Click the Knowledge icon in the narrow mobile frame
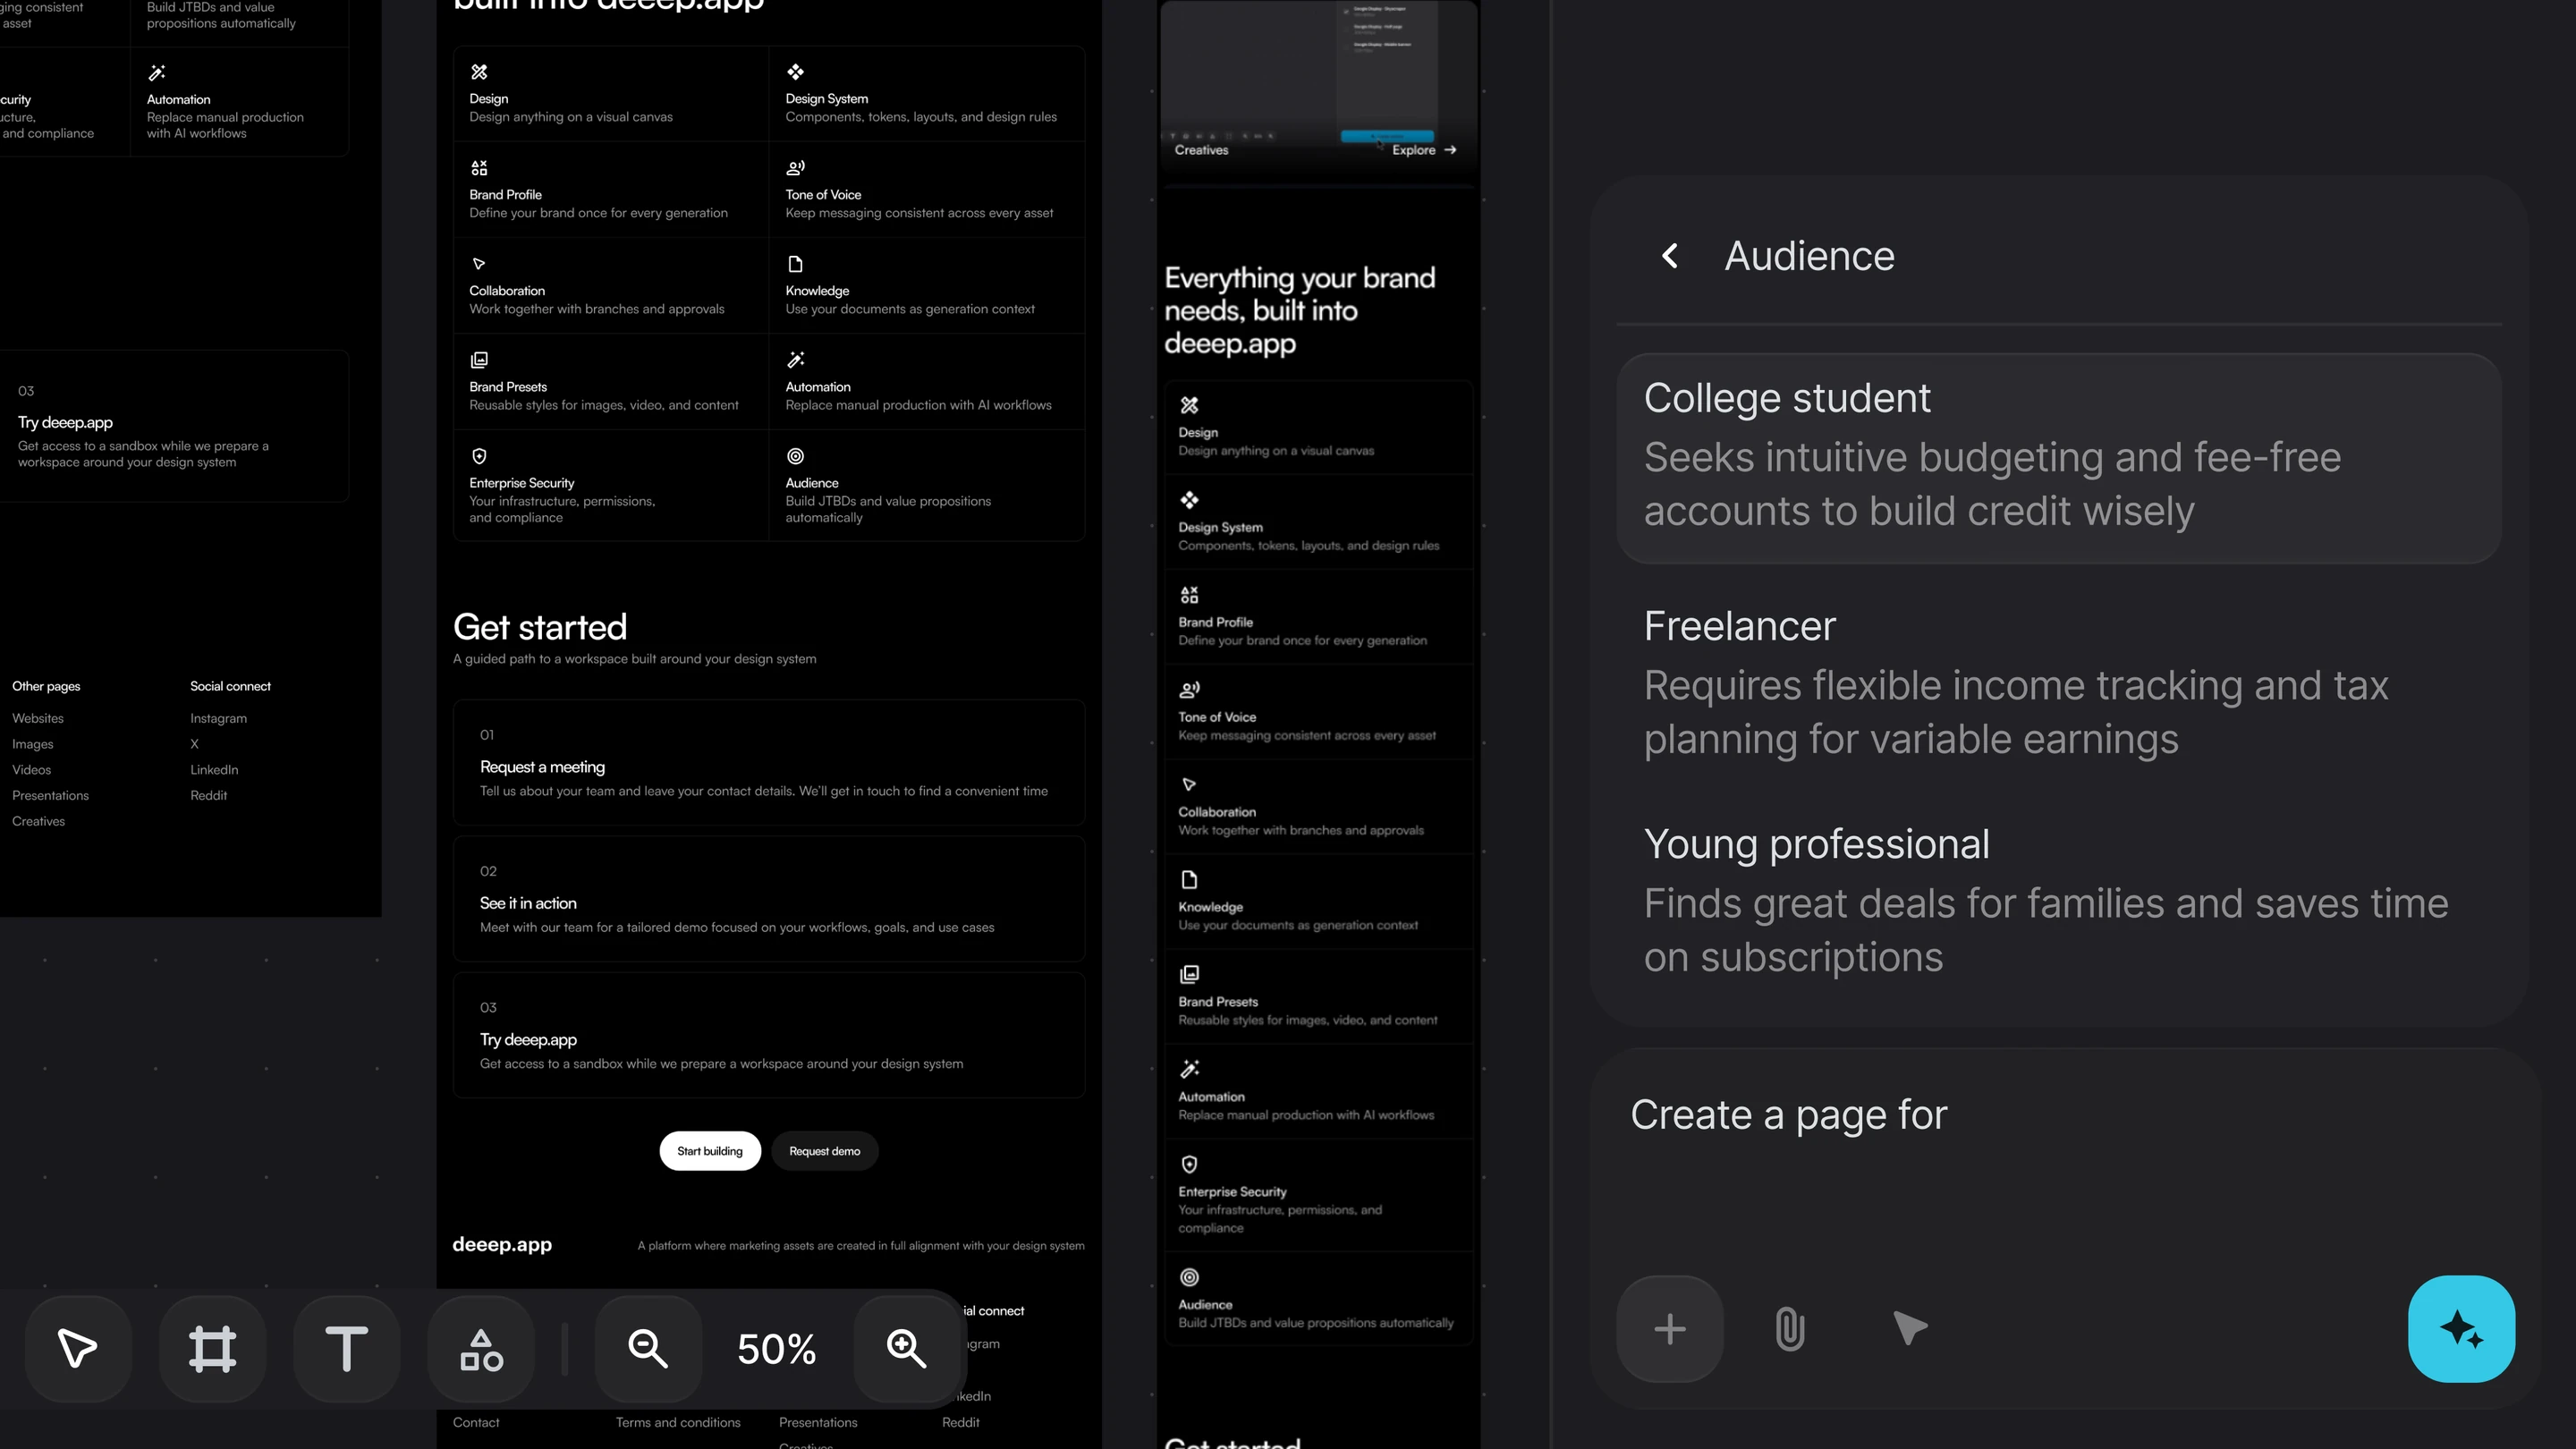The image size is (2576, 1449). [1189, 880]
